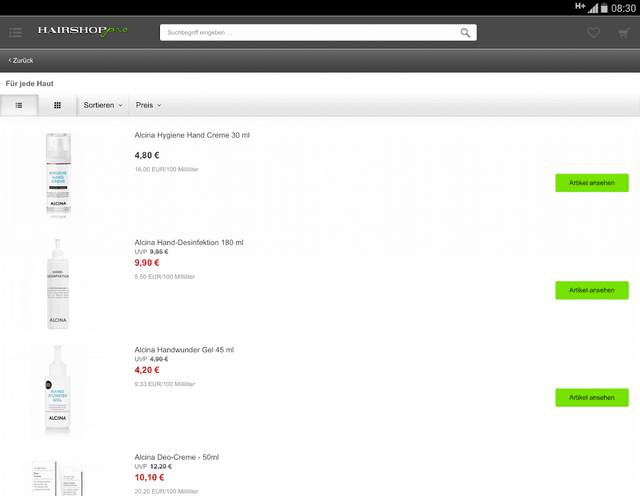640x496 pixels.
Task: Open Alcina Deo-Creme - 50ml title
Action: coord(177,457)
